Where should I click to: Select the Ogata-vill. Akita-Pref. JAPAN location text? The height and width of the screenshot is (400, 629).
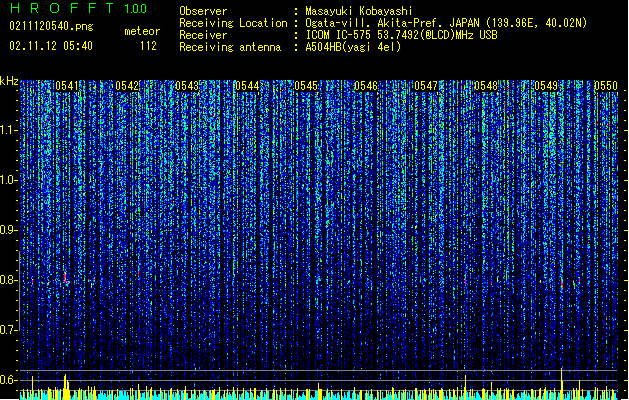[446, 23]
